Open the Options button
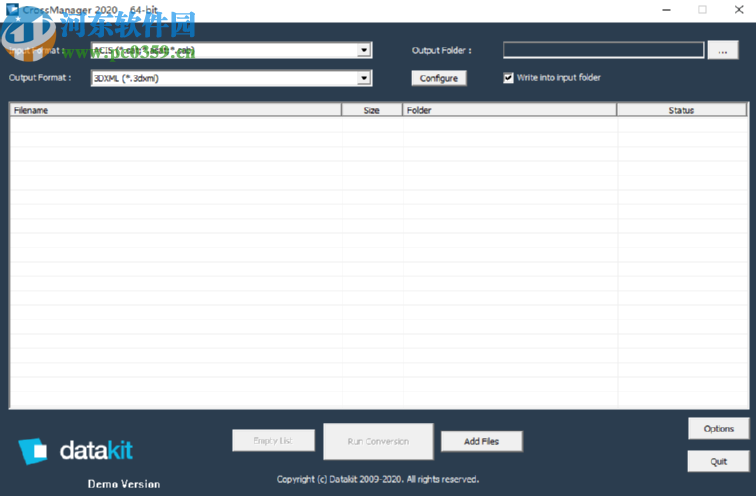Screen dimensions: 756x496 click(718, 429)
